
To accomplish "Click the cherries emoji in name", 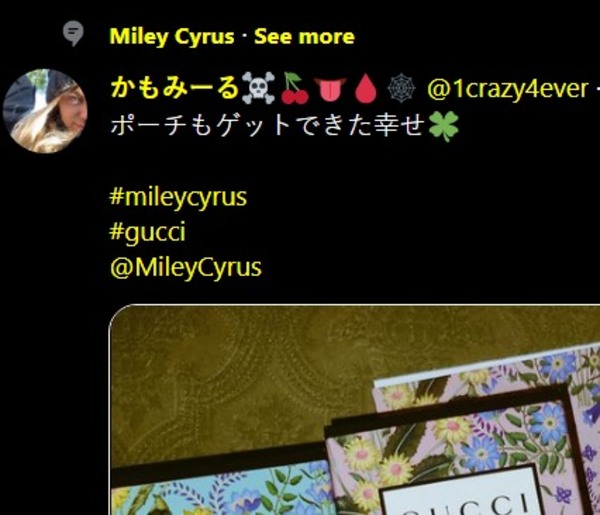I will (295, 88).
